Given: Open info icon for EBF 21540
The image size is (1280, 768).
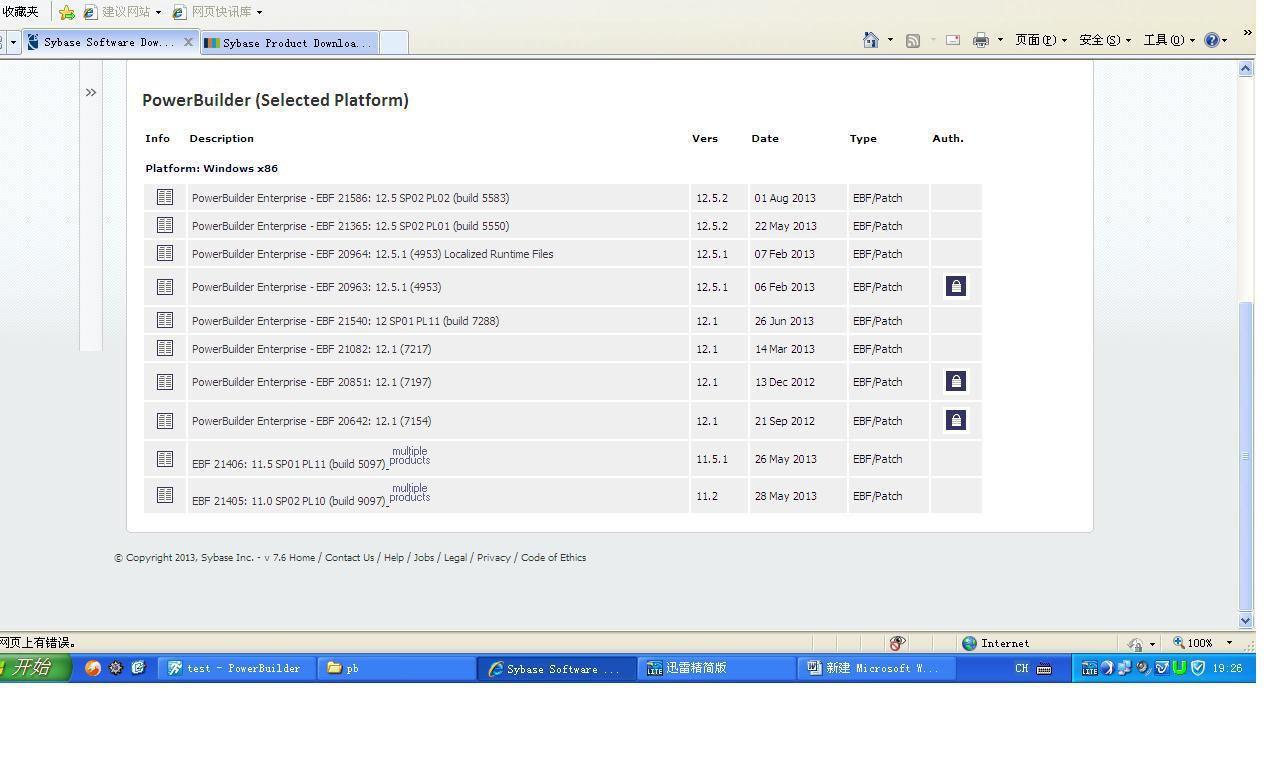Looking at the screenshot, I should [x=165, y=320].
